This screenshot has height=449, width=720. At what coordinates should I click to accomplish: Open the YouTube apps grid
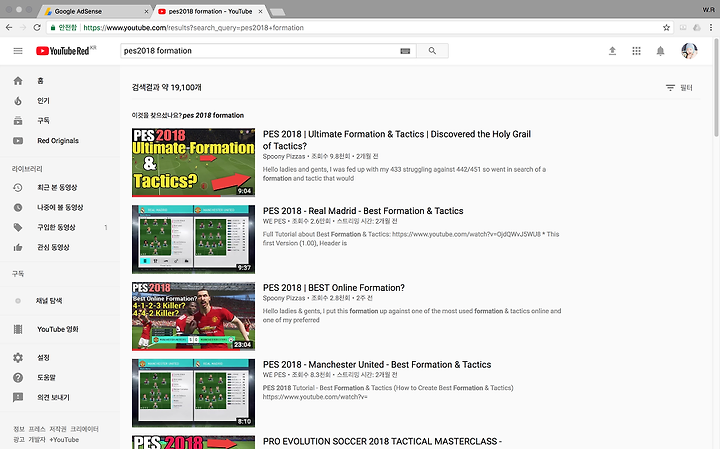636,51
